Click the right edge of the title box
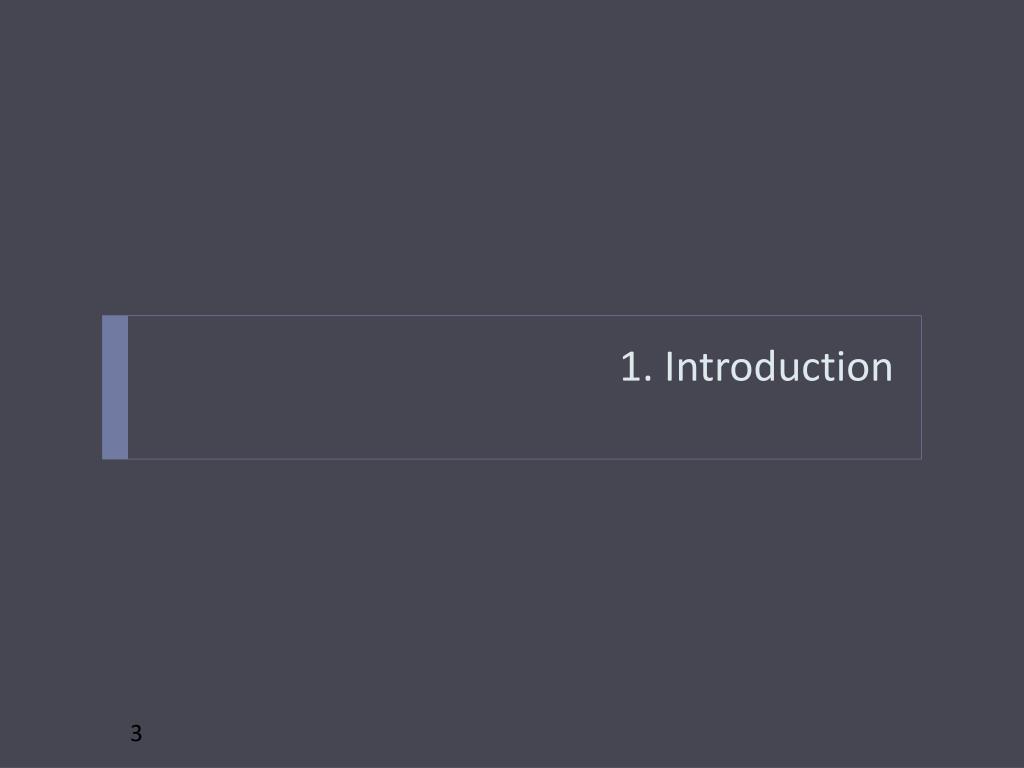This screenshot has width=1024, height=768. coord(921,387)
